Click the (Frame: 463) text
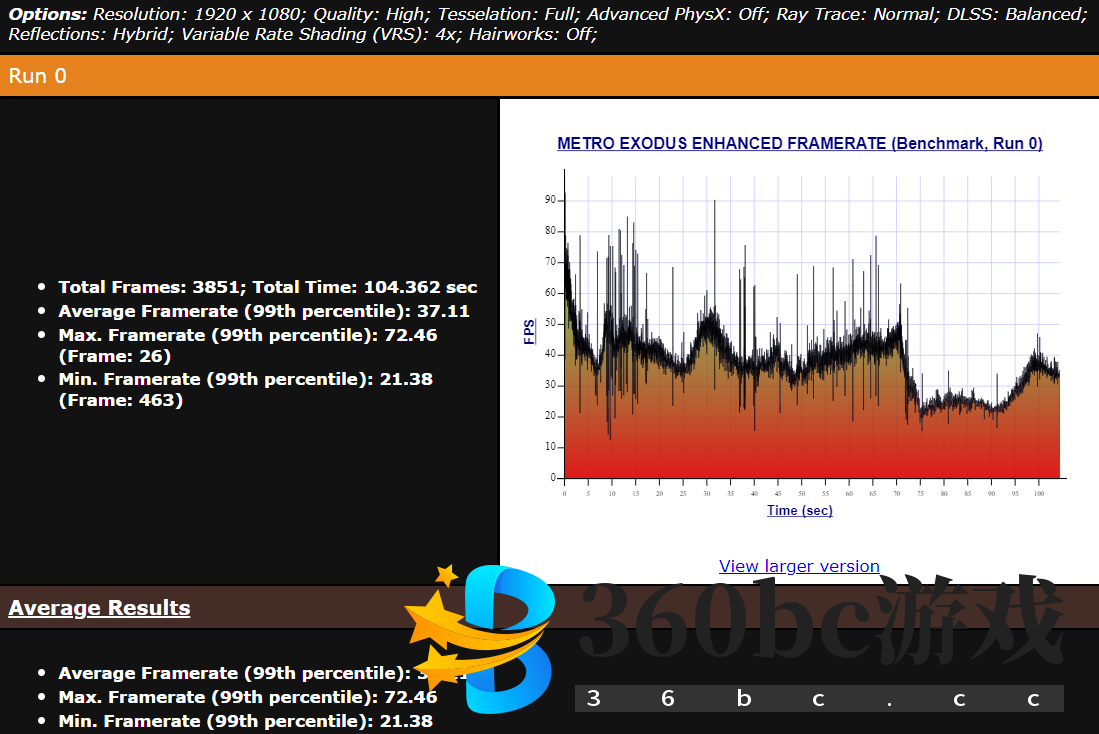Screen dimensions: 1099x734 [120, 400]
